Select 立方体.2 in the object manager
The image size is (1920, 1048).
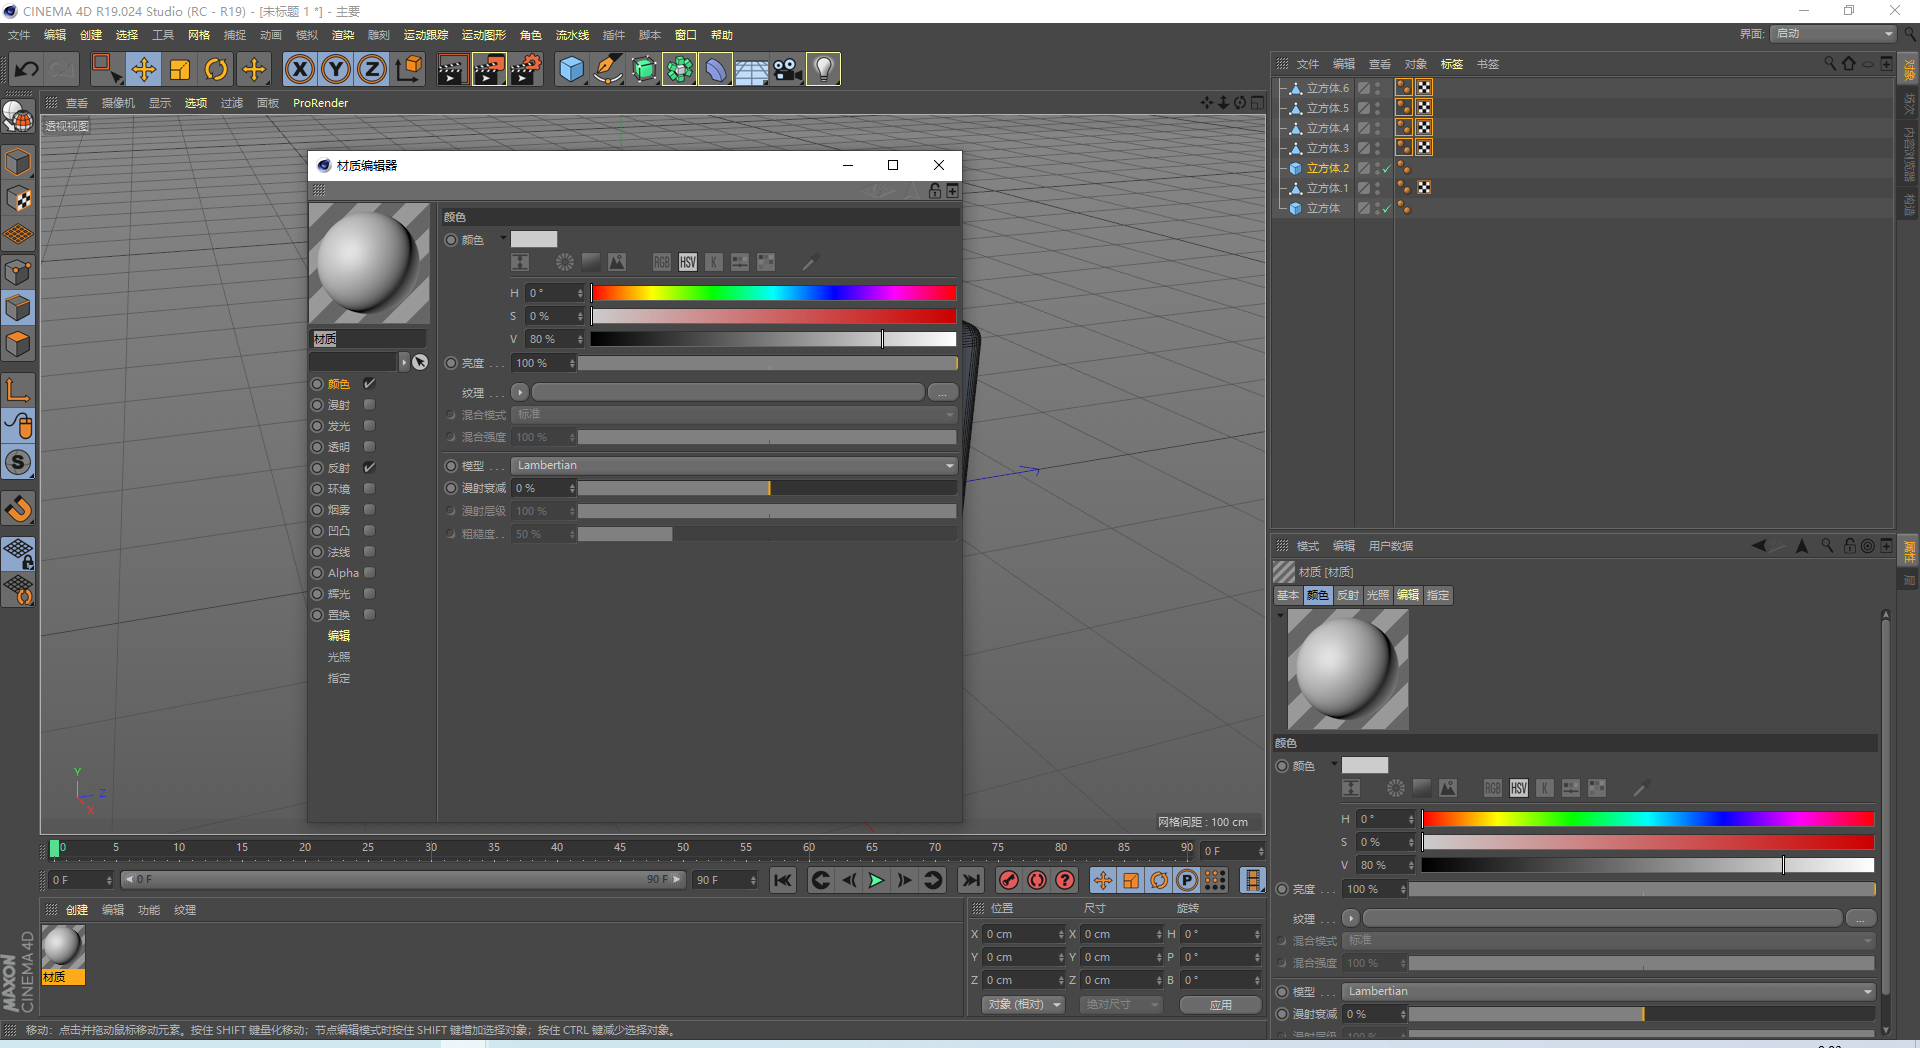click(1327, 168)
